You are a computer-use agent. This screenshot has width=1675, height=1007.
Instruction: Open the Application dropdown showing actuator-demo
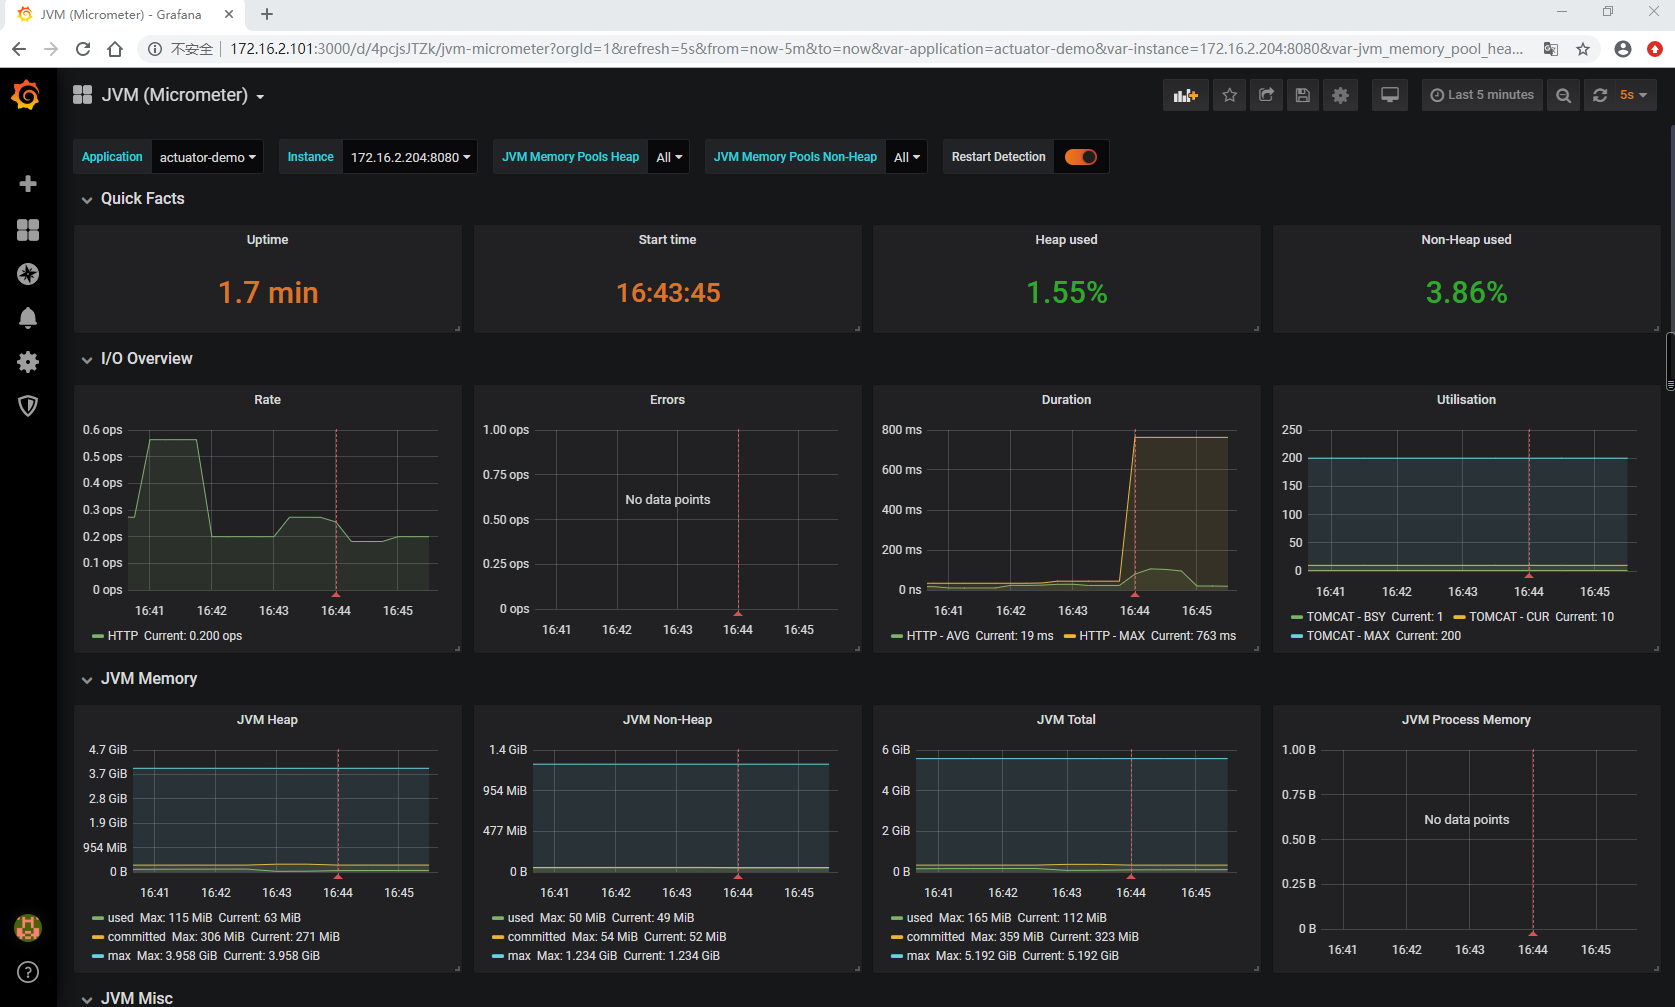pyautogui.click(x=207, y=156)
